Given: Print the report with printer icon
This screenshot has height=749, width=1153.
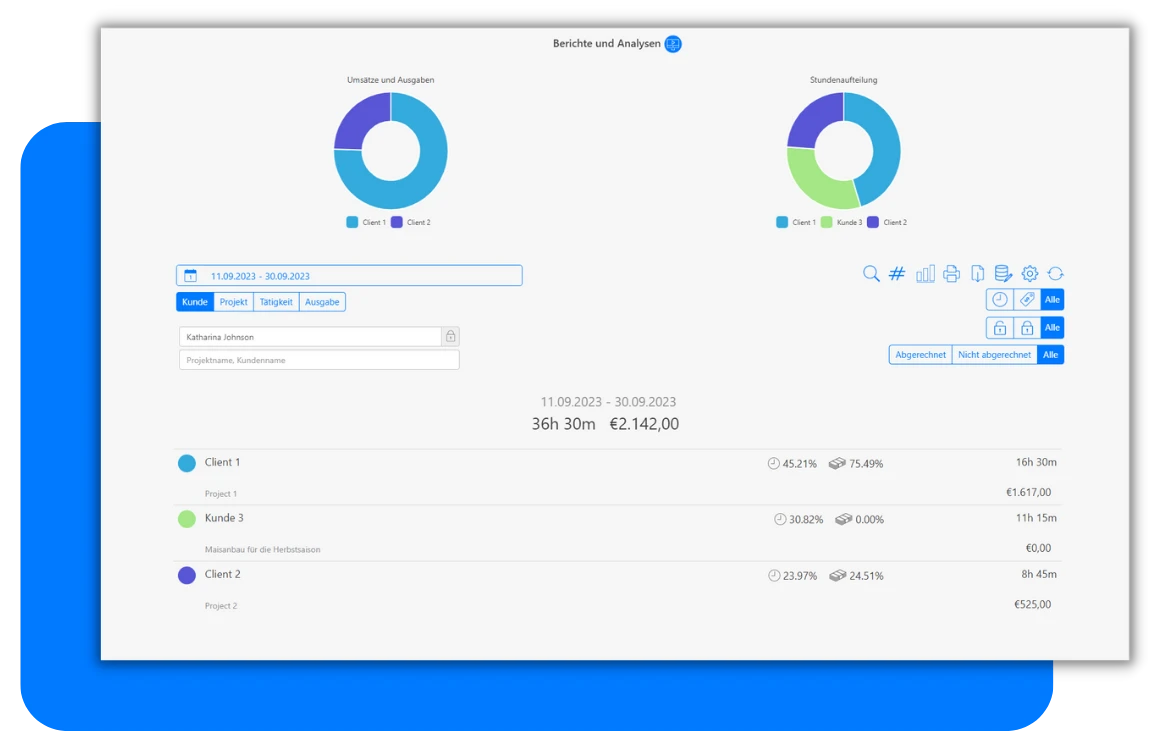Looking at the screenshot, I should pyautogui.click(x=951, y=274).
